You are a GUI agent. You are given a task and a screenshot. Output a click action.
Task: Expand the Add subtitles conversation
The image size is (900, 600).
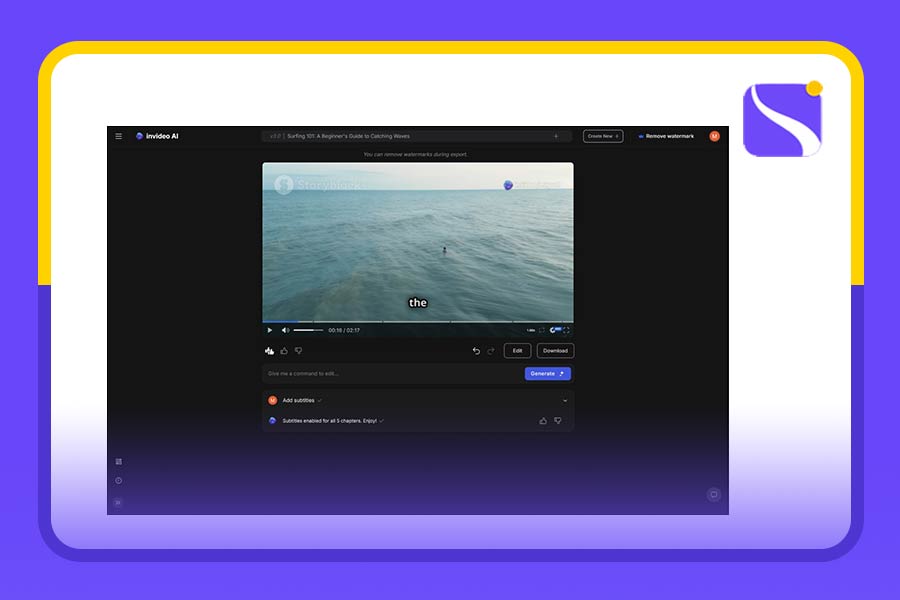click(562, 400)
